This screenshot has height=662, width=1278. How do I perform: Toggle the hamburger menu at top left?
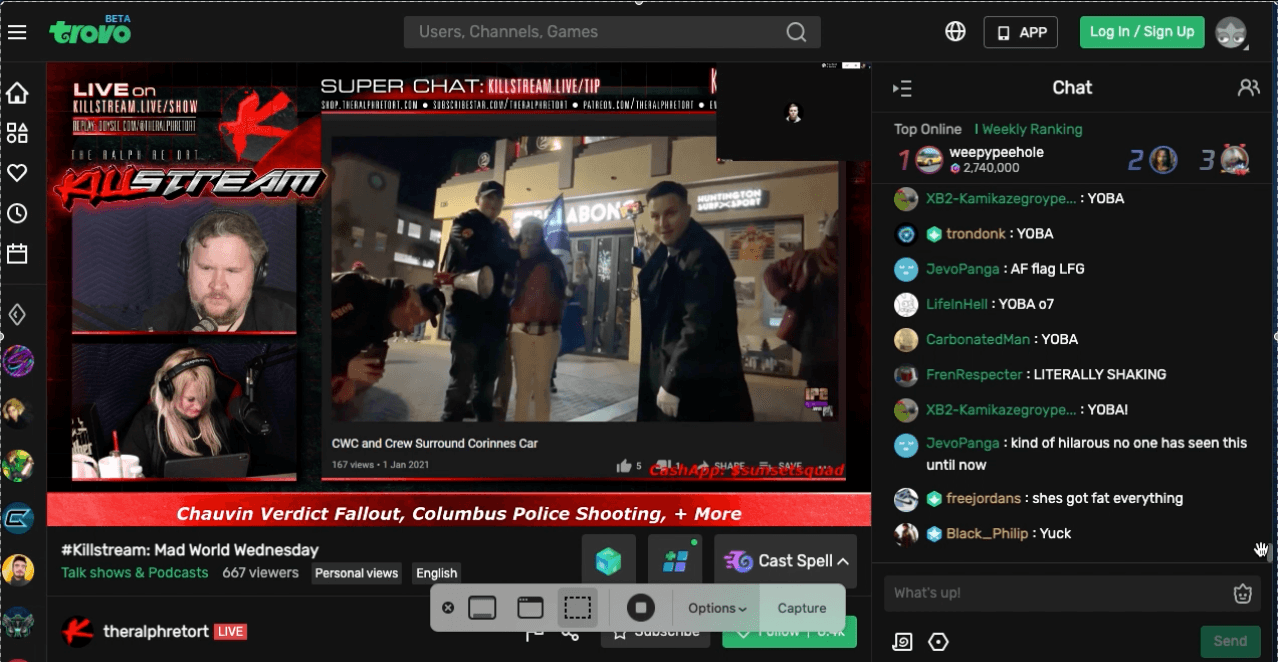(x=17, y=31)
